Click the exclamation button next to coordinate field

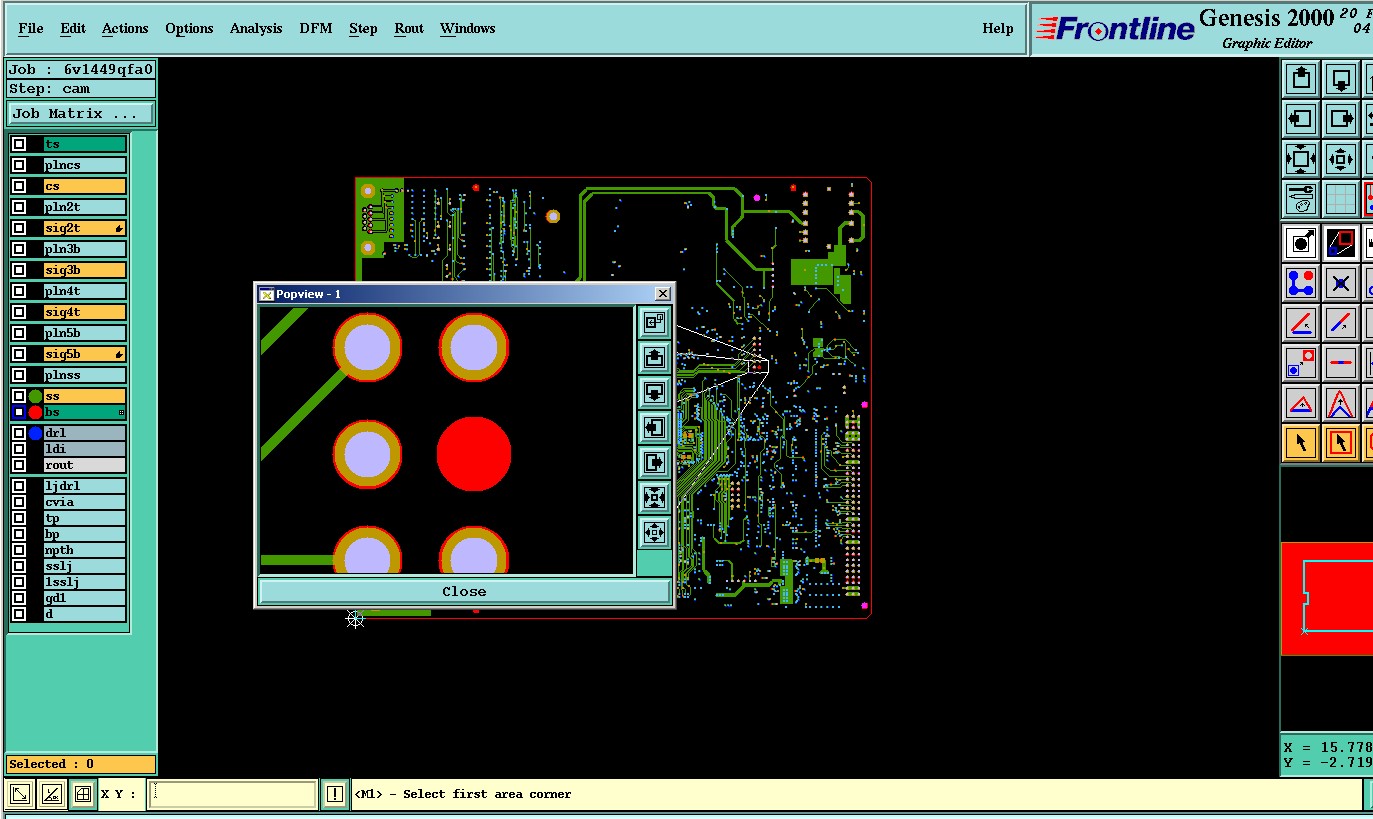(335, 794)
